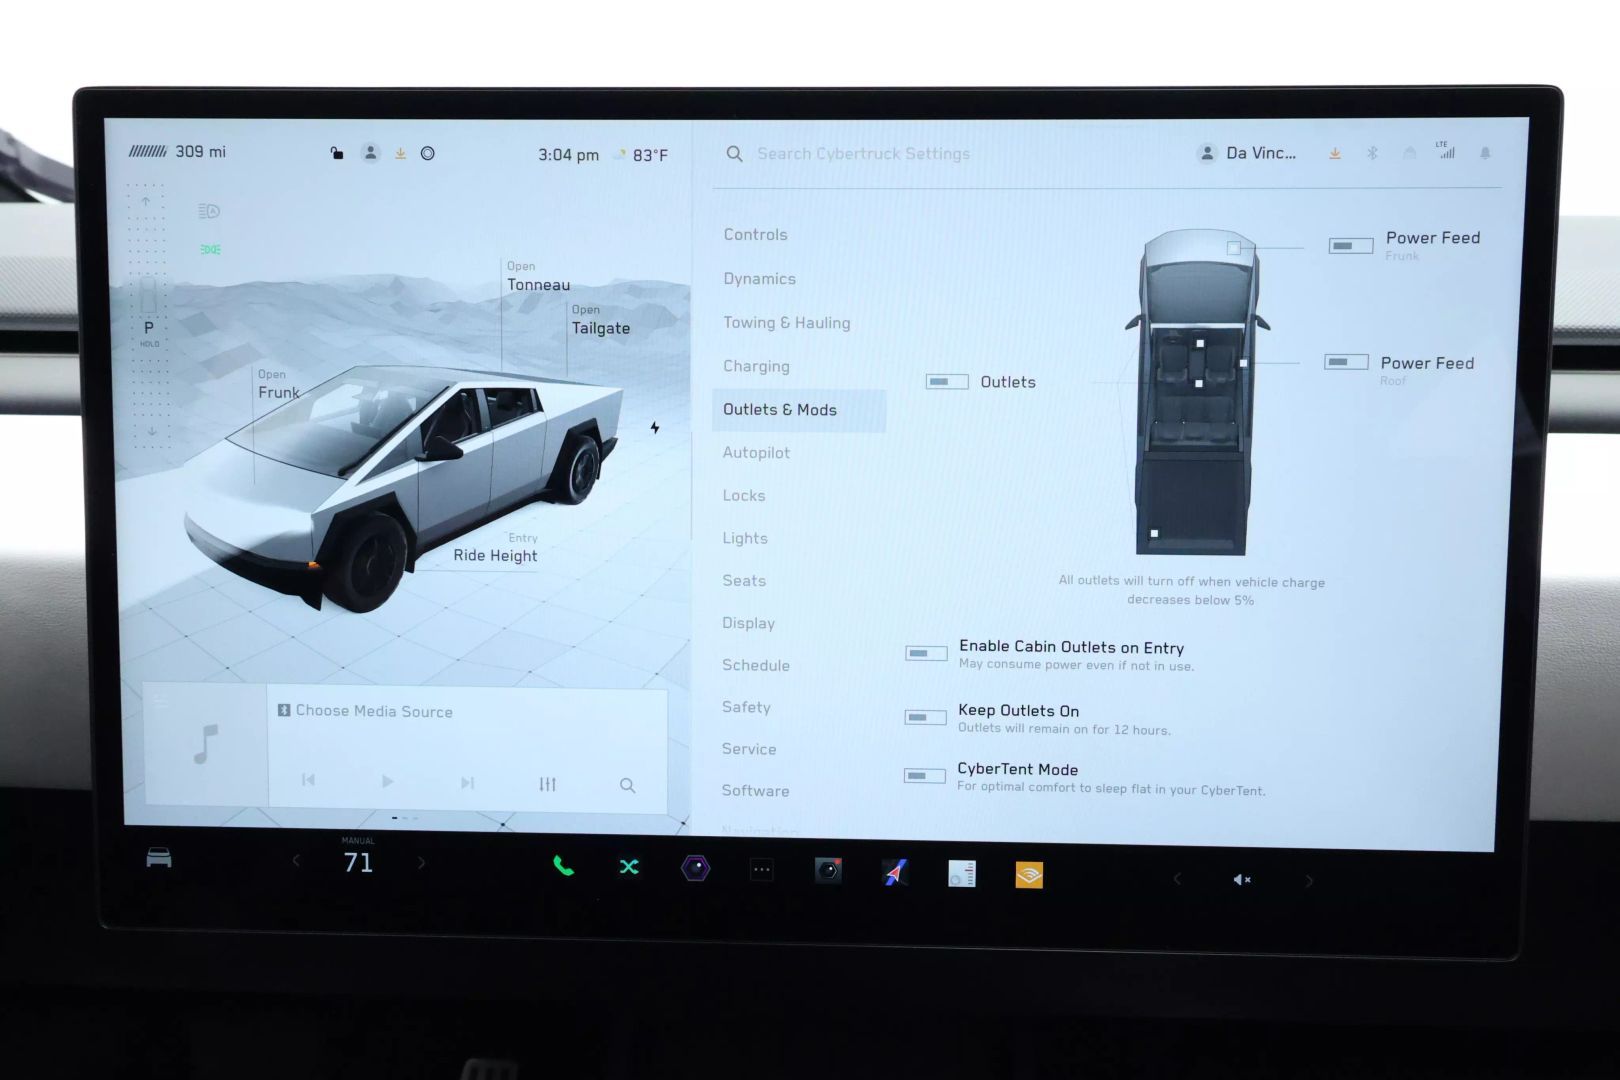Open the all-apps three dots launcher

tap(762, 870)
